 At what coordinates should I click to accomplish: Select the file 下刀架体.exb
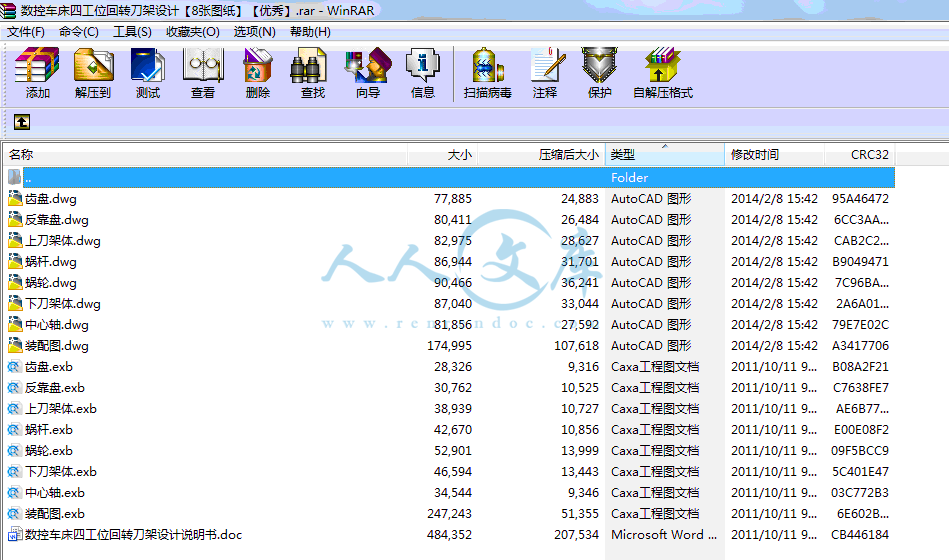click(x=61, y=472)
